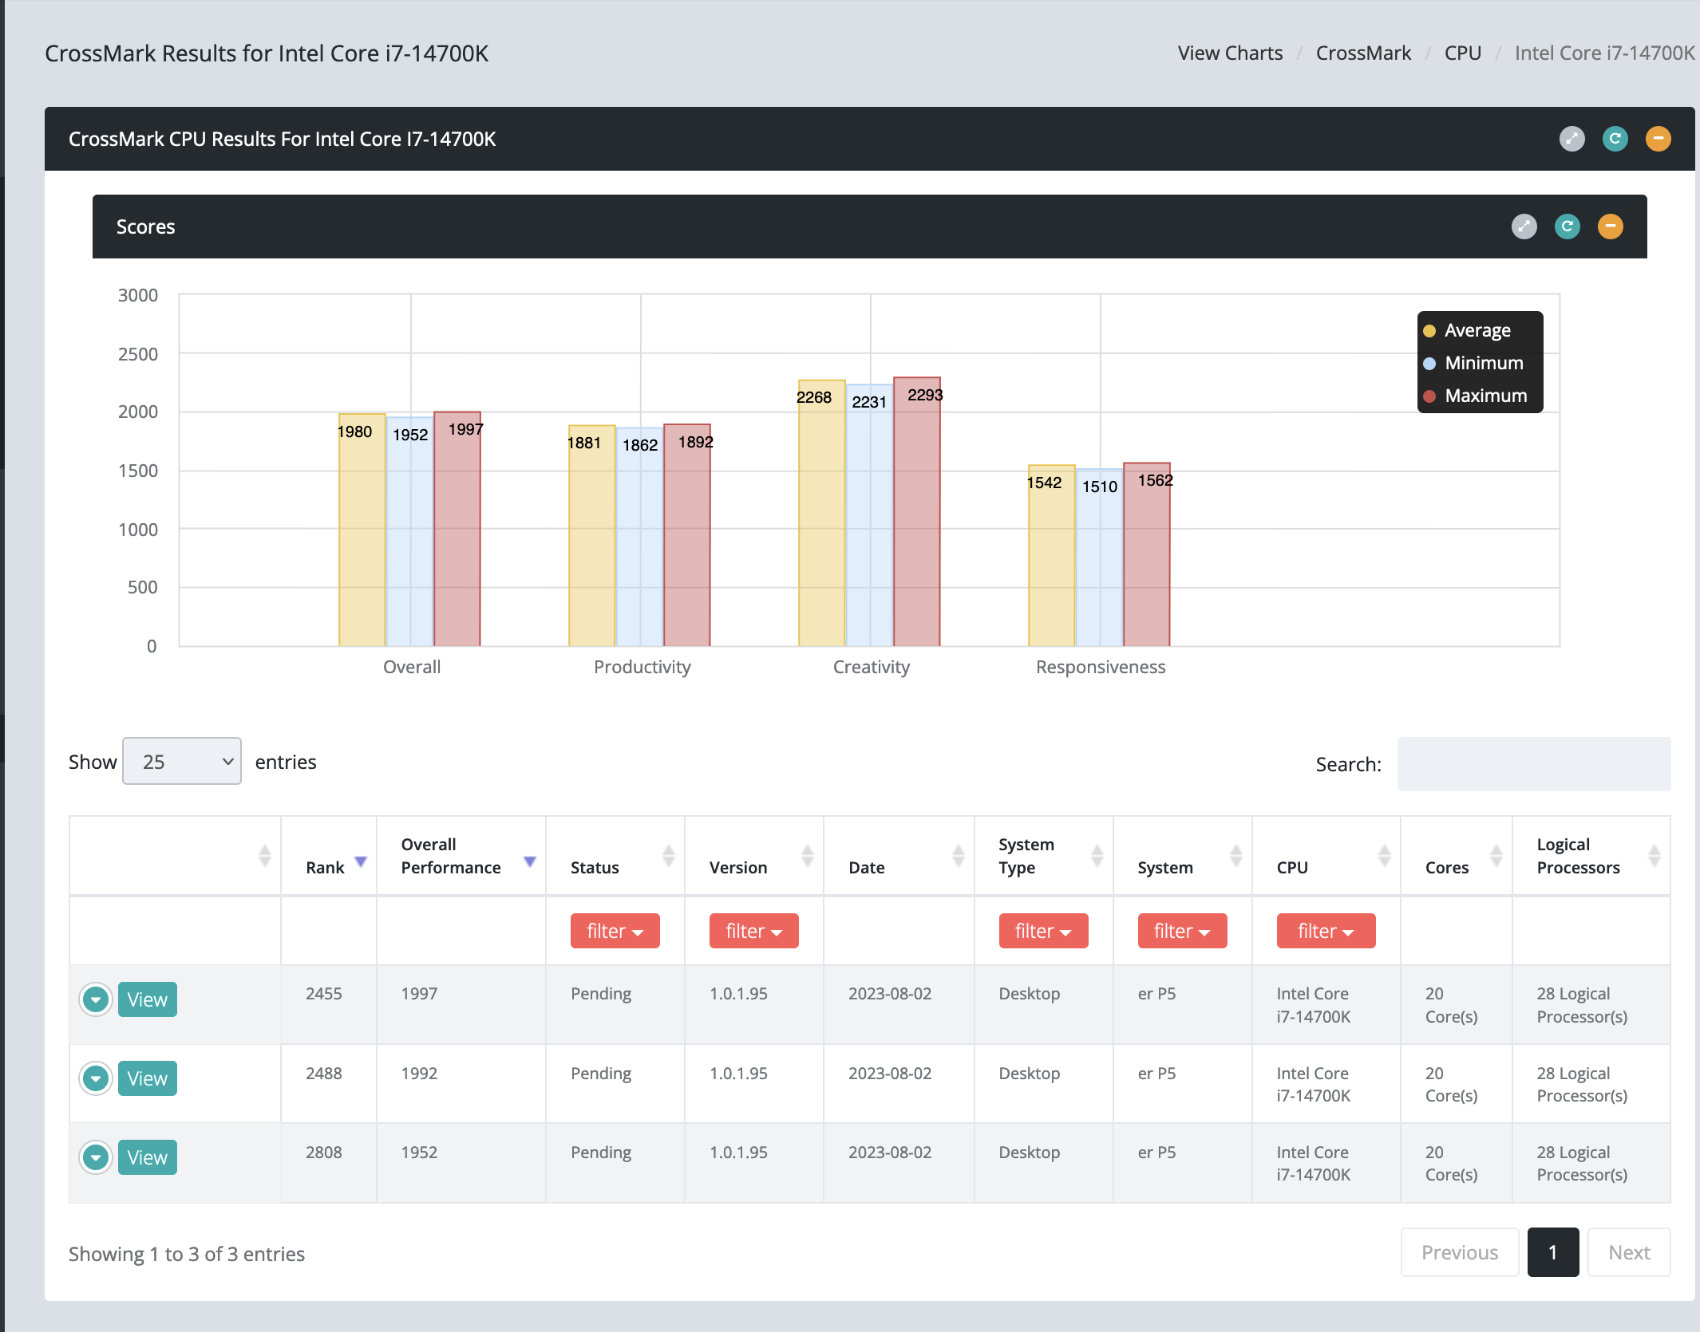The height and width of the screenshot is (1332, 1700).
Task: Open the CrossMark breadcrumb link
Action: [1363, 53]
